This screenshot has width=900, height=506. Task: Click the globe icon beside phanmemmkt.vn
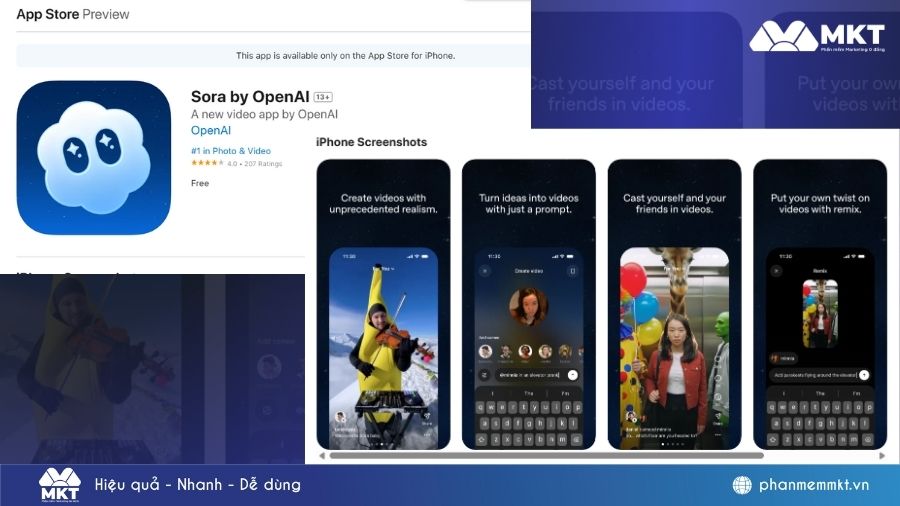coord(742,485)
